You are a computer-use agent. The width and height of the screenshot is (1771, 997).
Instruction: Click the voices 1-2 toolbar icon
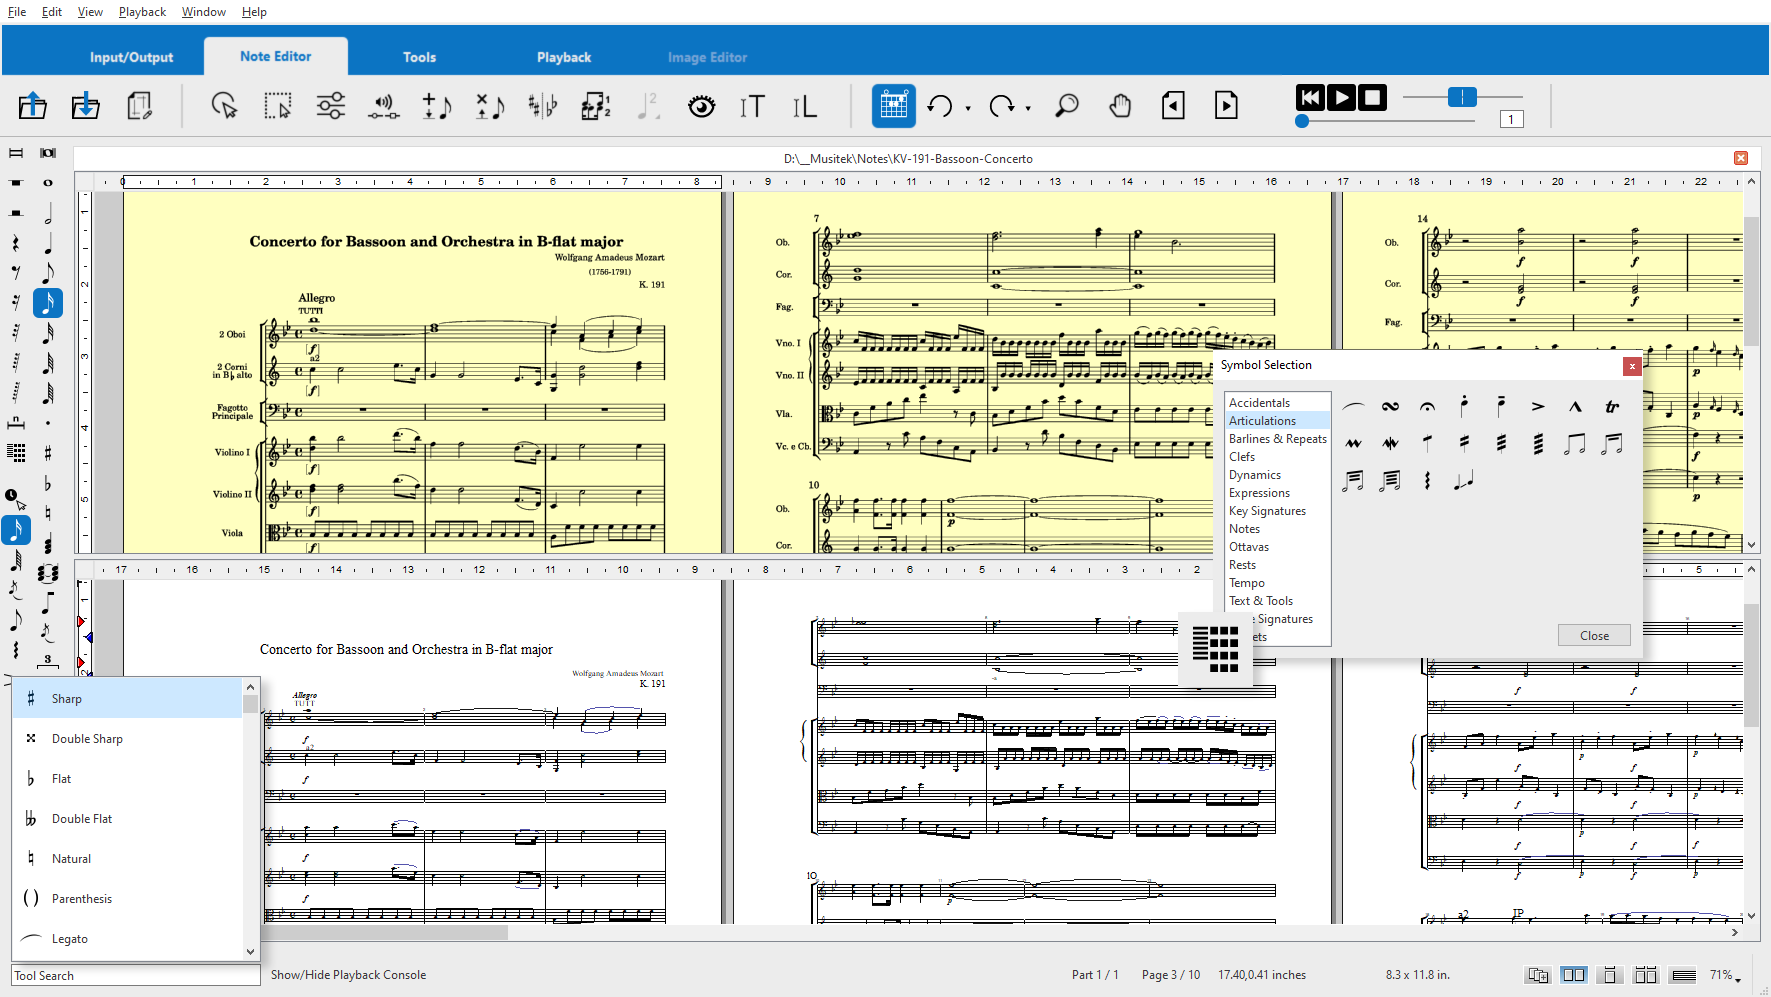tap(596, 105)
